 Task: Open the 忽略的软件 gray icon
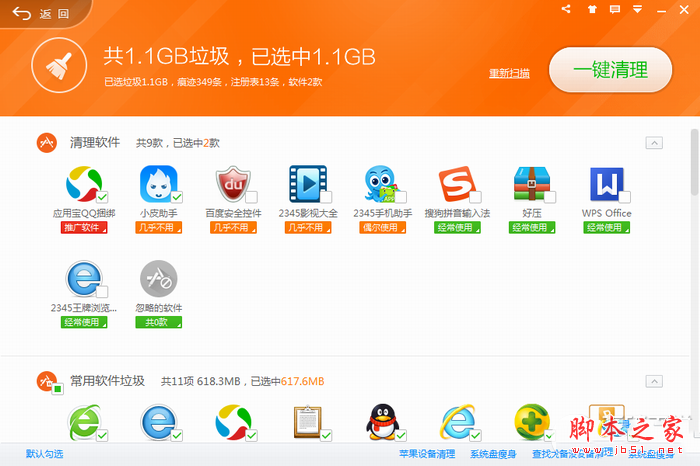[x=158, y=279]
